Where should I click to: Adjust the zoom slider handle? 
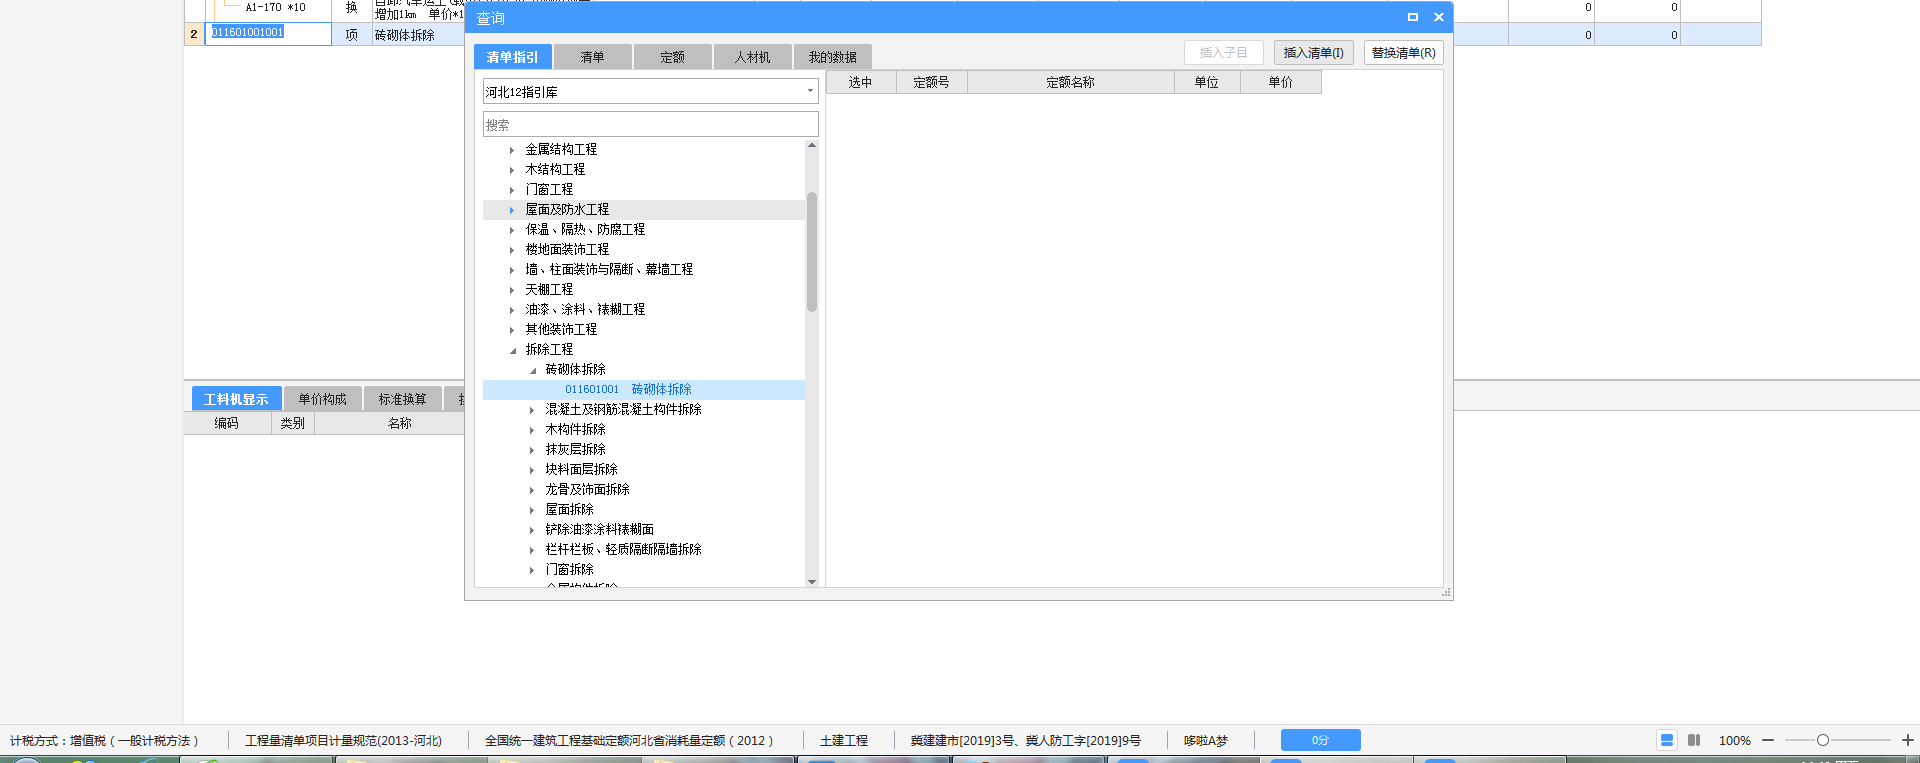[1822, 740]
